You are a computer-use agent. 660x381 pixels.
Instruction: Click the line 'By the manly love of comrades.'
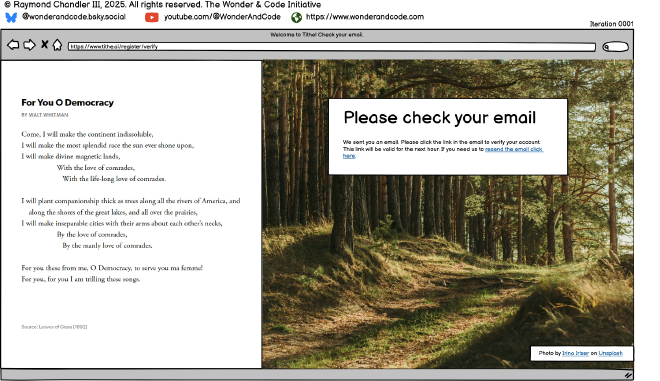[107, 245]
